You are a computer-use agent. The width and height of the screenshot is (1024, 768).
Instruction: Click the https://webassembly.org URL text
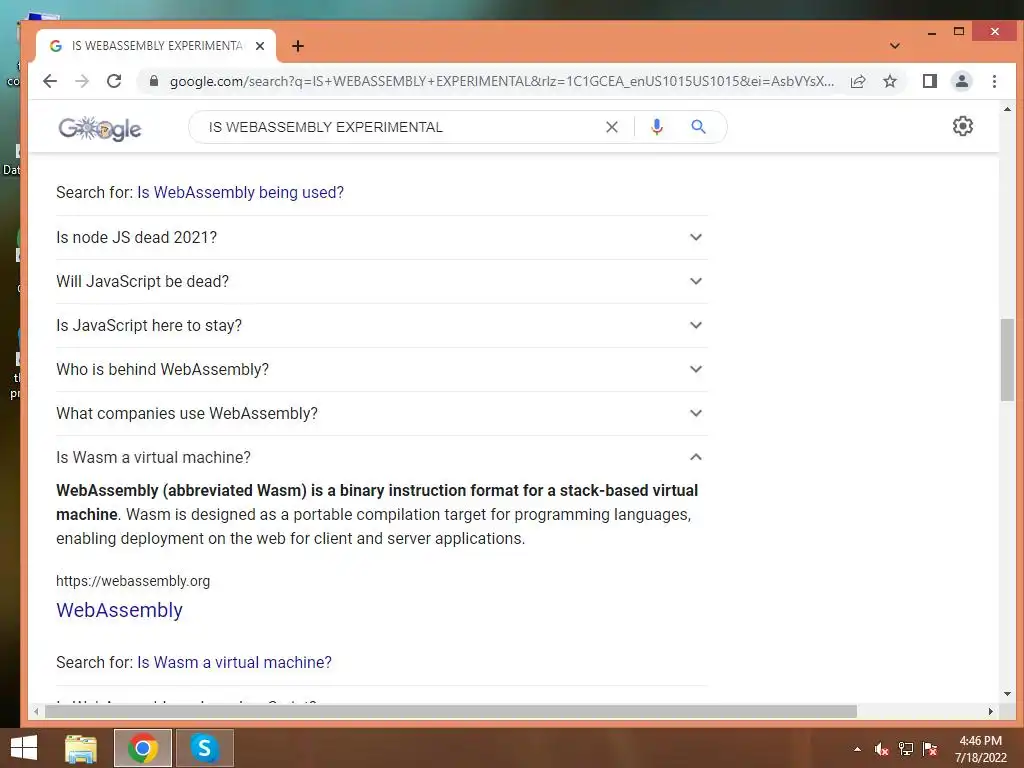pos(133,581)
